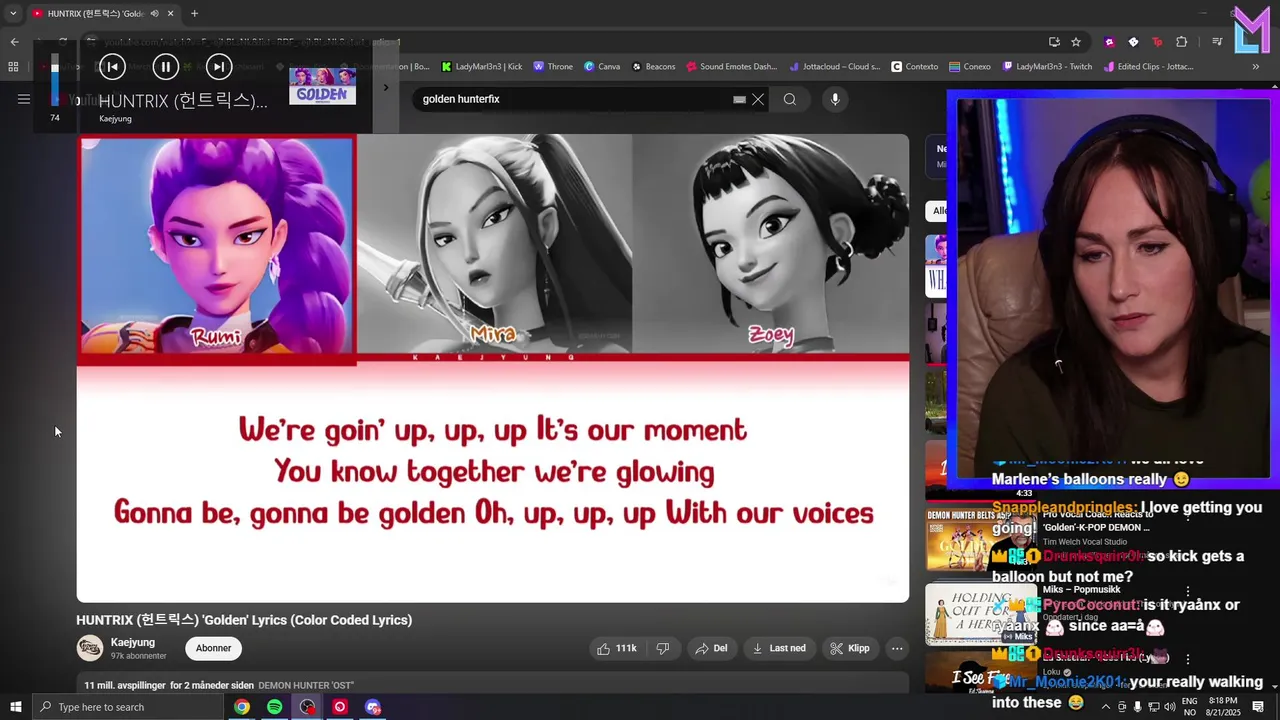Skip to previous track in media overlay
Screen dimensions: 1280x720
tap(112, 67)
